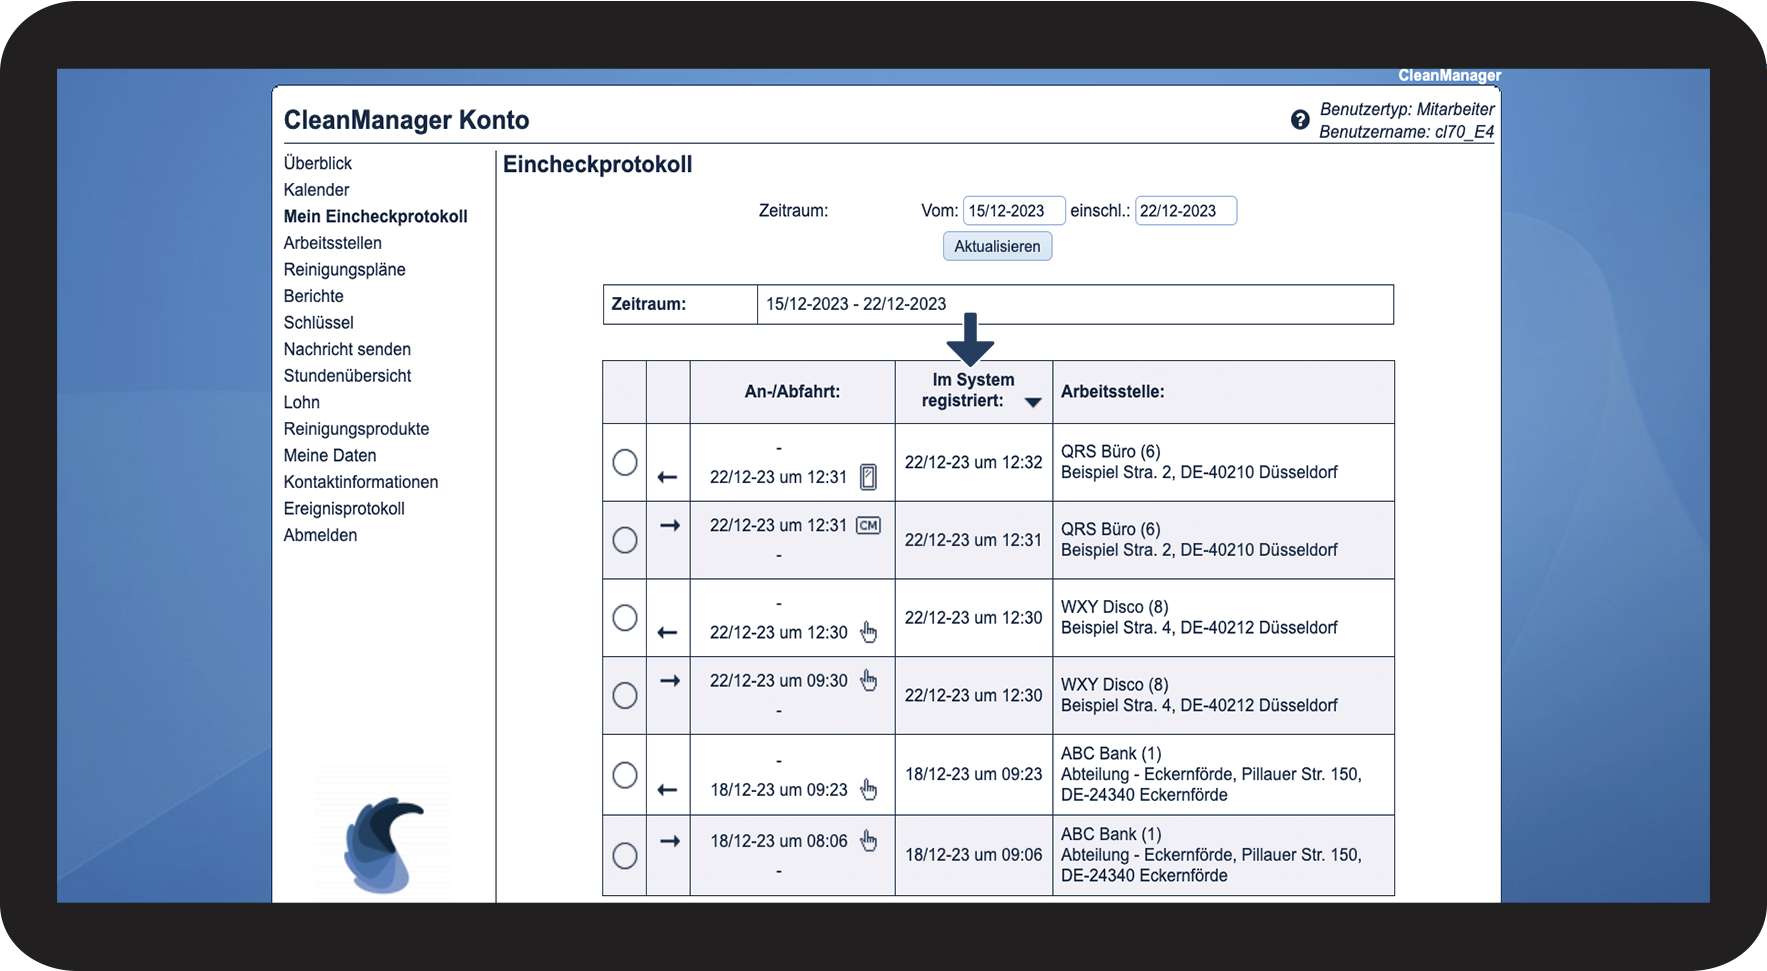Open Kalender in the sidebar
The height and width of the screenshot is (971, 1767).
tap(317, 190)
